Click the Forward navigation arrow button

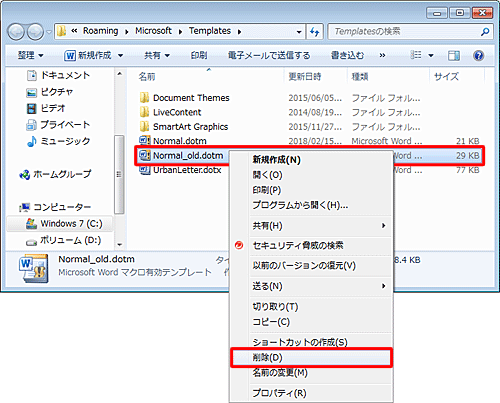pos(35,32)
